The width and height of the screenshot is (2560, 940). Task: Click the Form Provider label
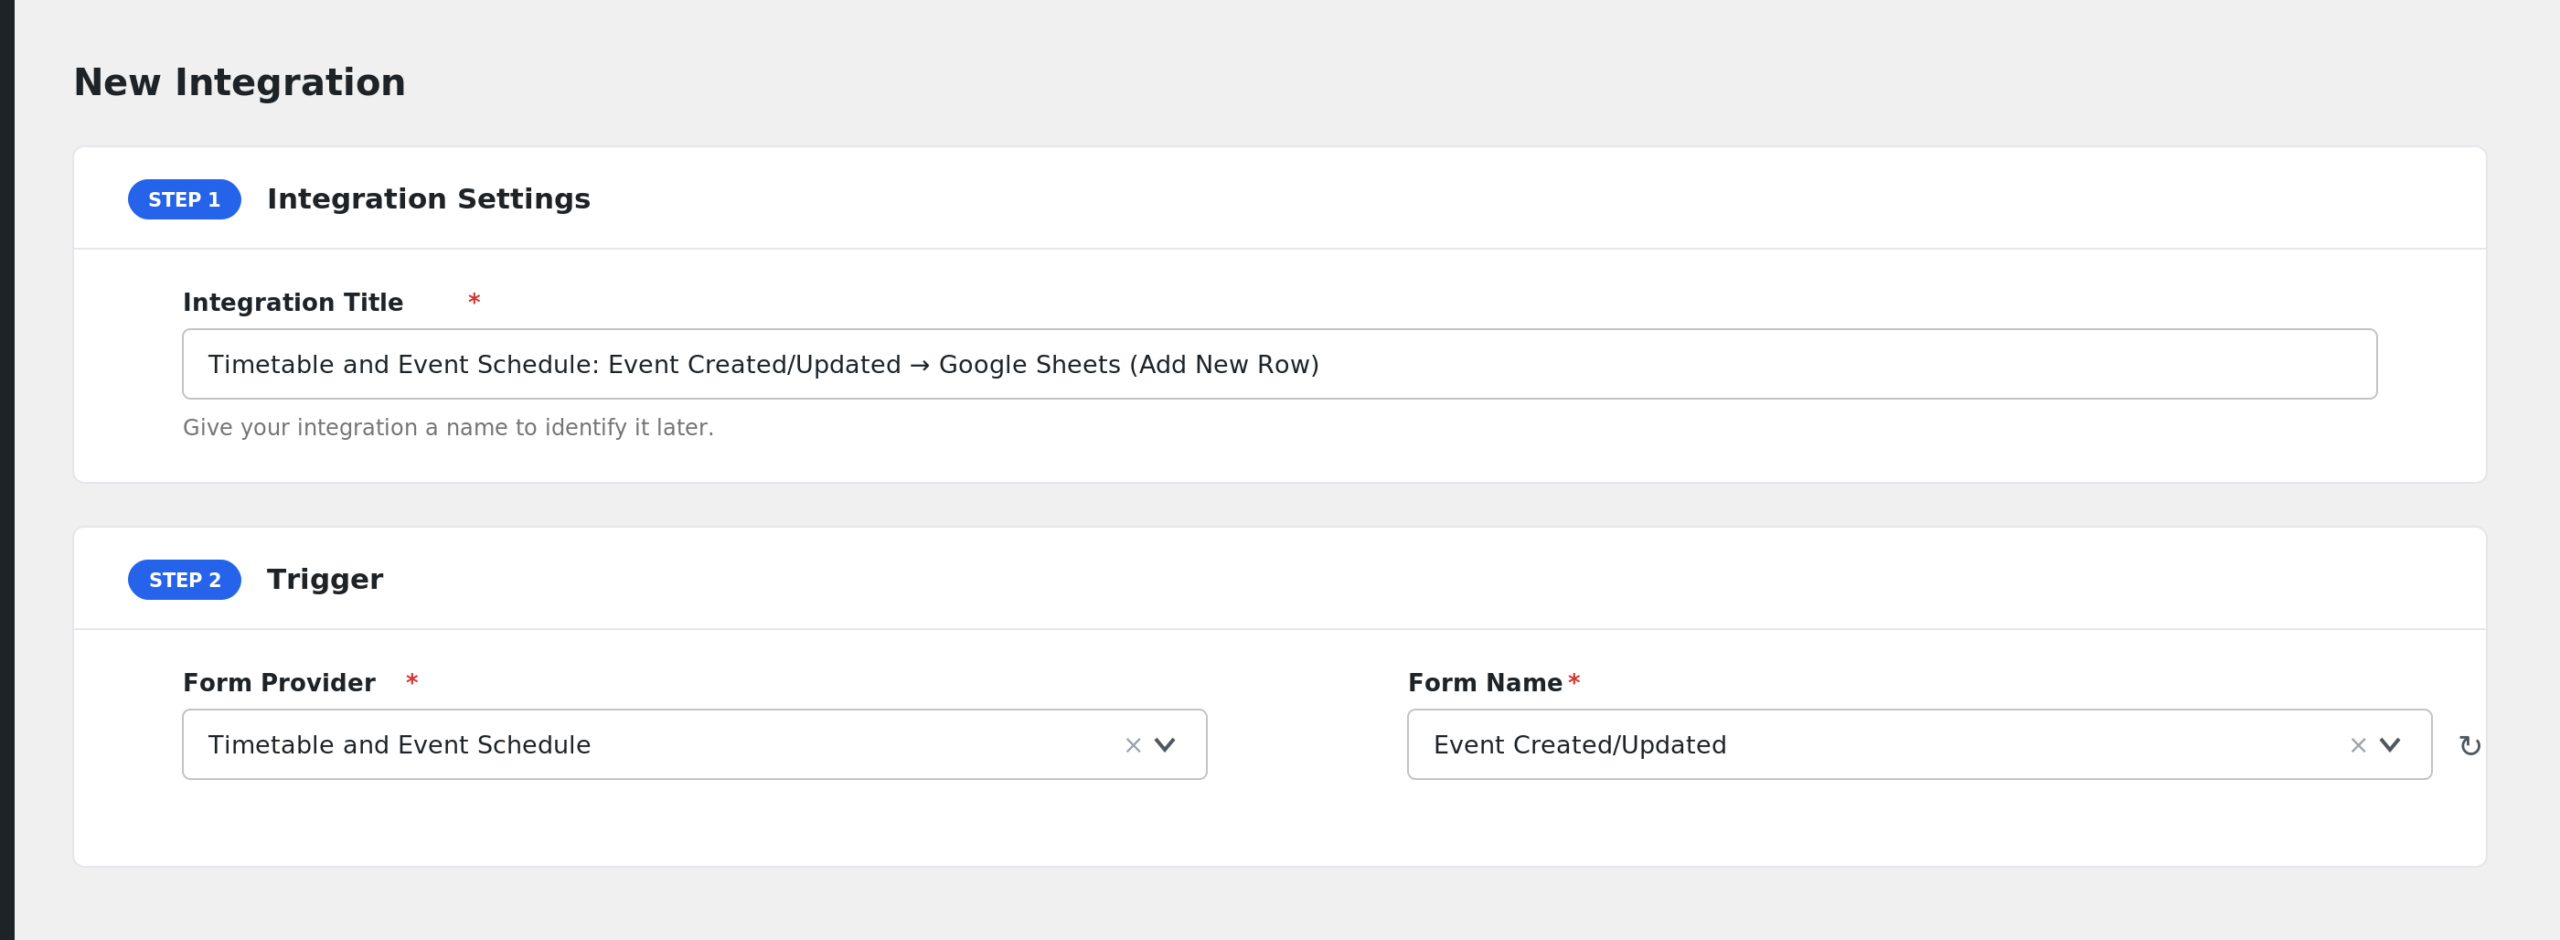tap(279, 683)
